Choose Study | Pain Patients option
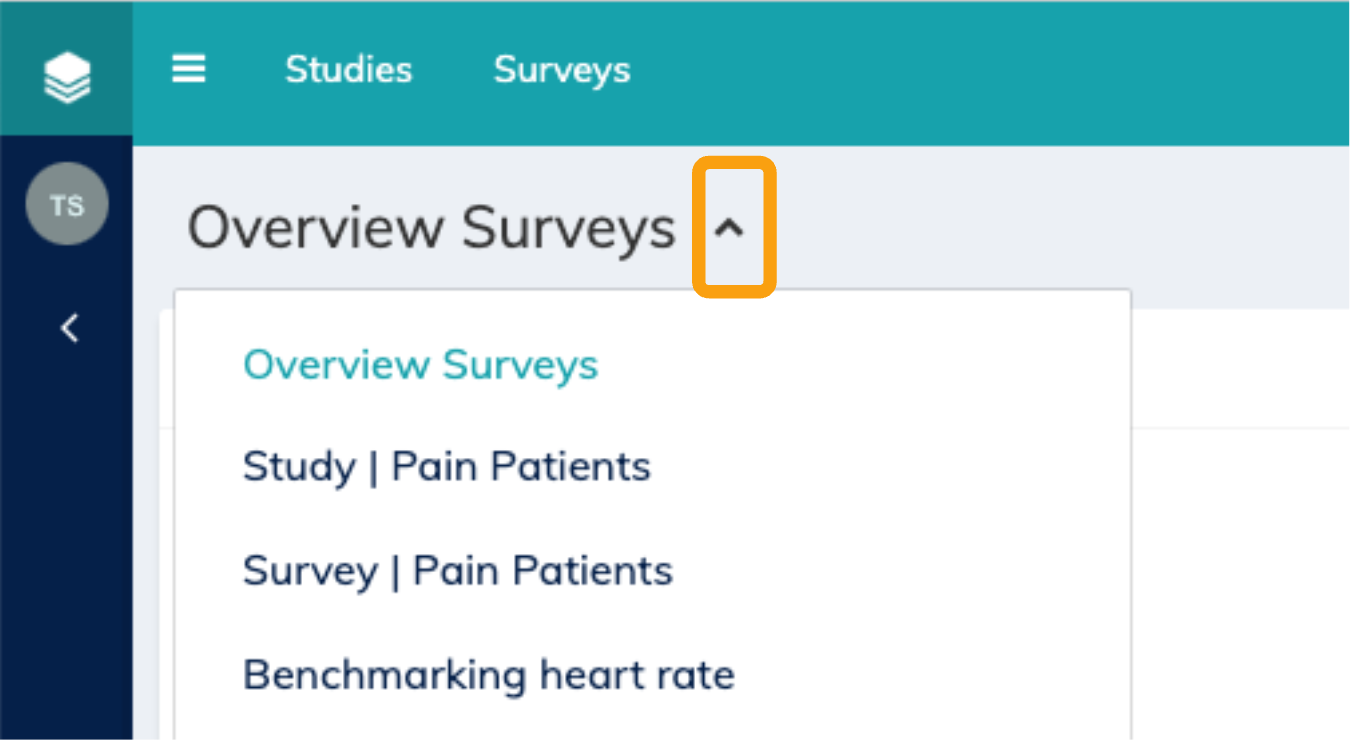The width and height of the screenshot is (1350, 740). click(446, 467)
